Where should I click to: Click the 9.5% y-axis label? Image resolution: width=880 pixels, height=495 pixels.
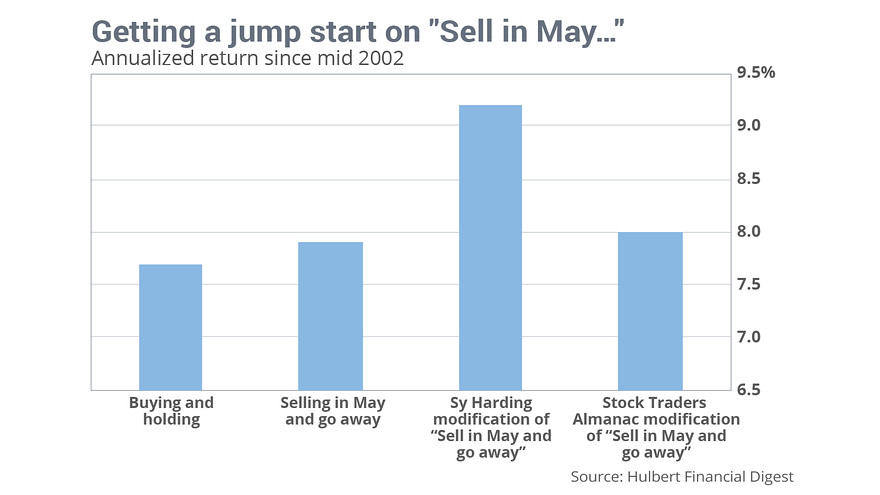755,73
